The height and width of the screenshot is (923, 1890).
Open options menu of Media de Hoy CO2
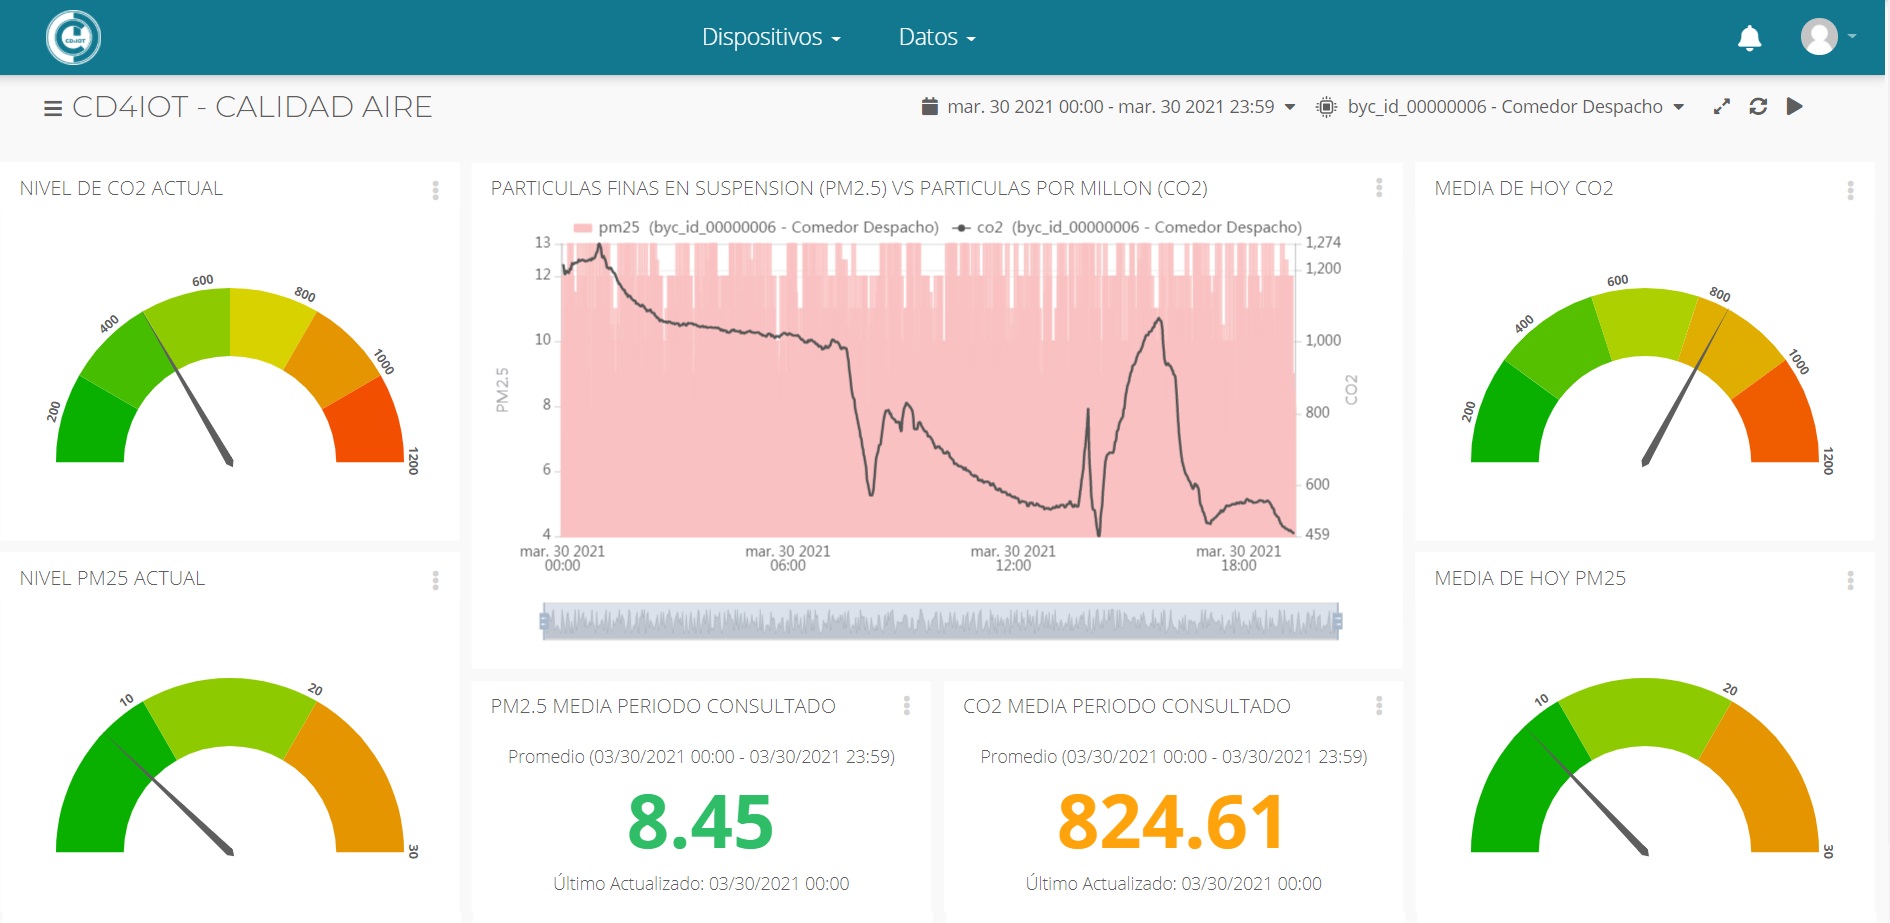click(1850, 190)
